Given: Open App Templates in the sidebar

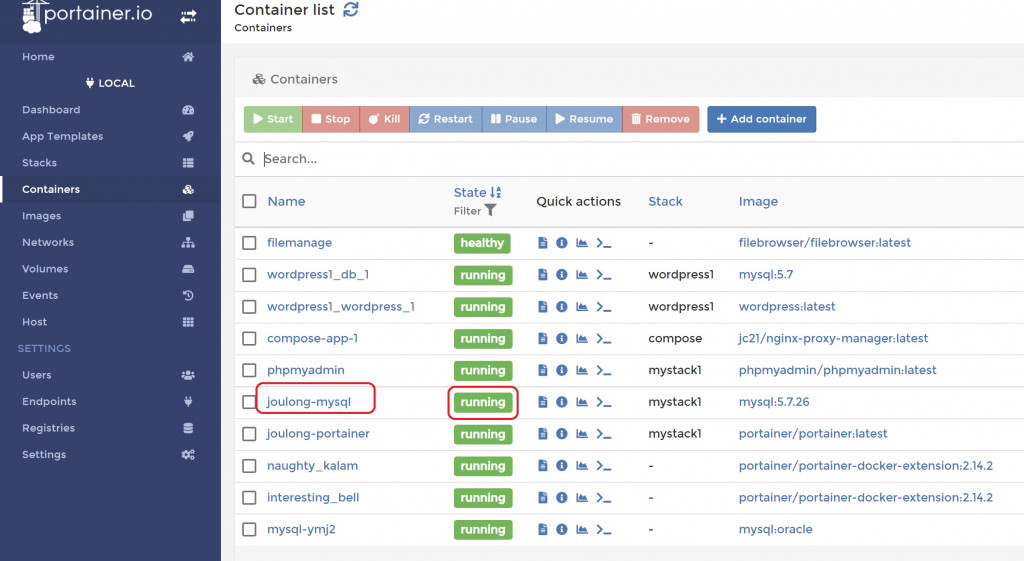Looking at the screenshot, I should (x=108, y=136).
